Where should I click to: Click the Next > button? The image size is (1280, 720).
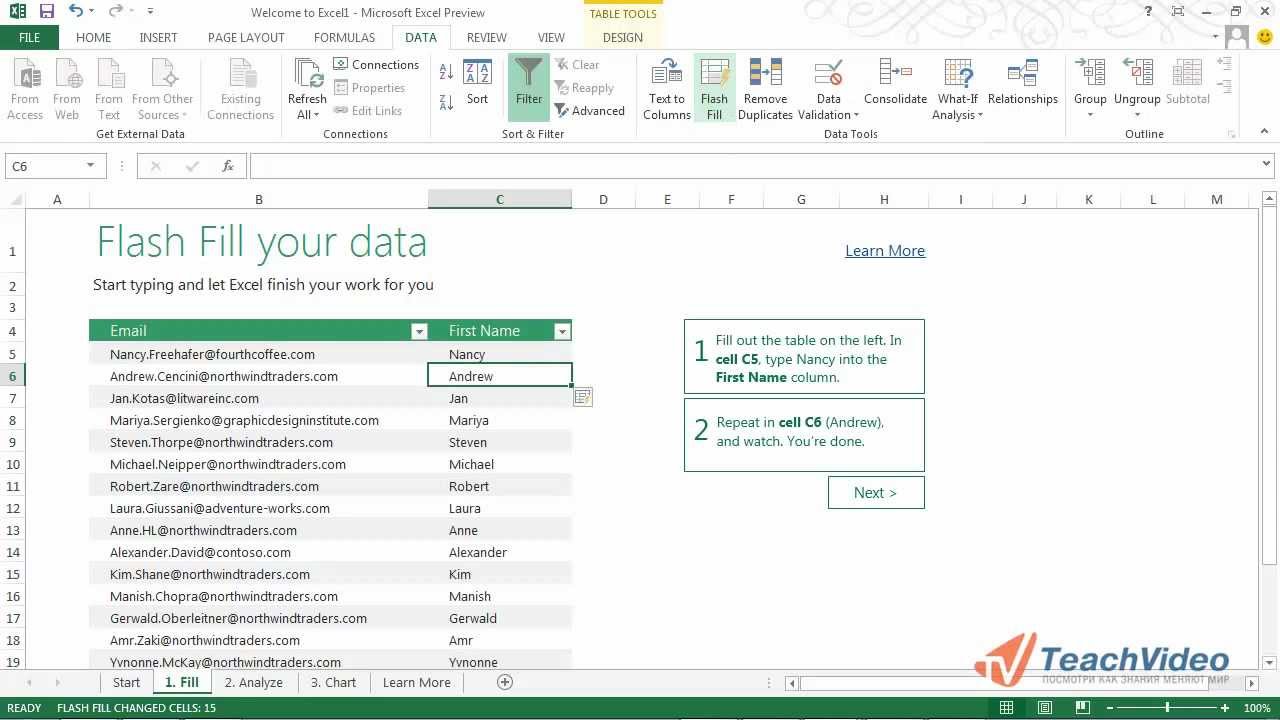[x=876, y=492]
